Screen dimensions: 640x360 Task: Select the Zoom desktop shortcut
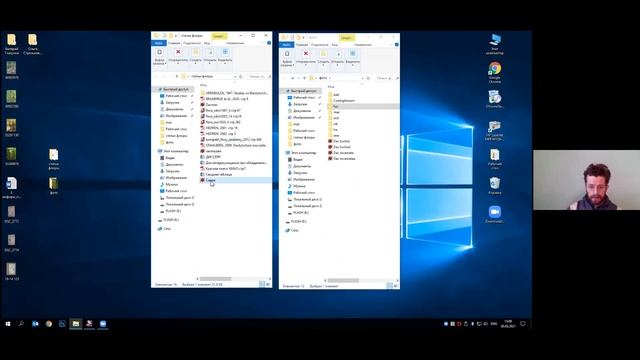[495, 214]
